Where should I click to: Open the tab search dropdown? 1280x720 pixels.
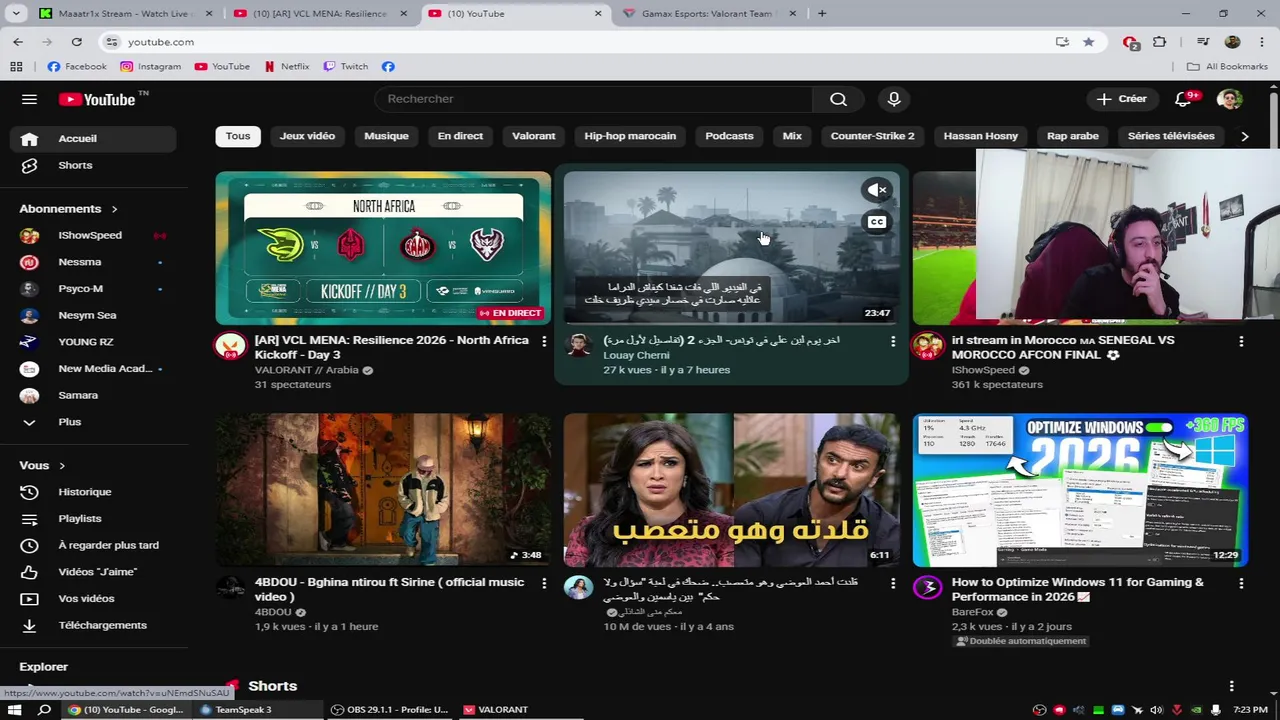(14, 14)
